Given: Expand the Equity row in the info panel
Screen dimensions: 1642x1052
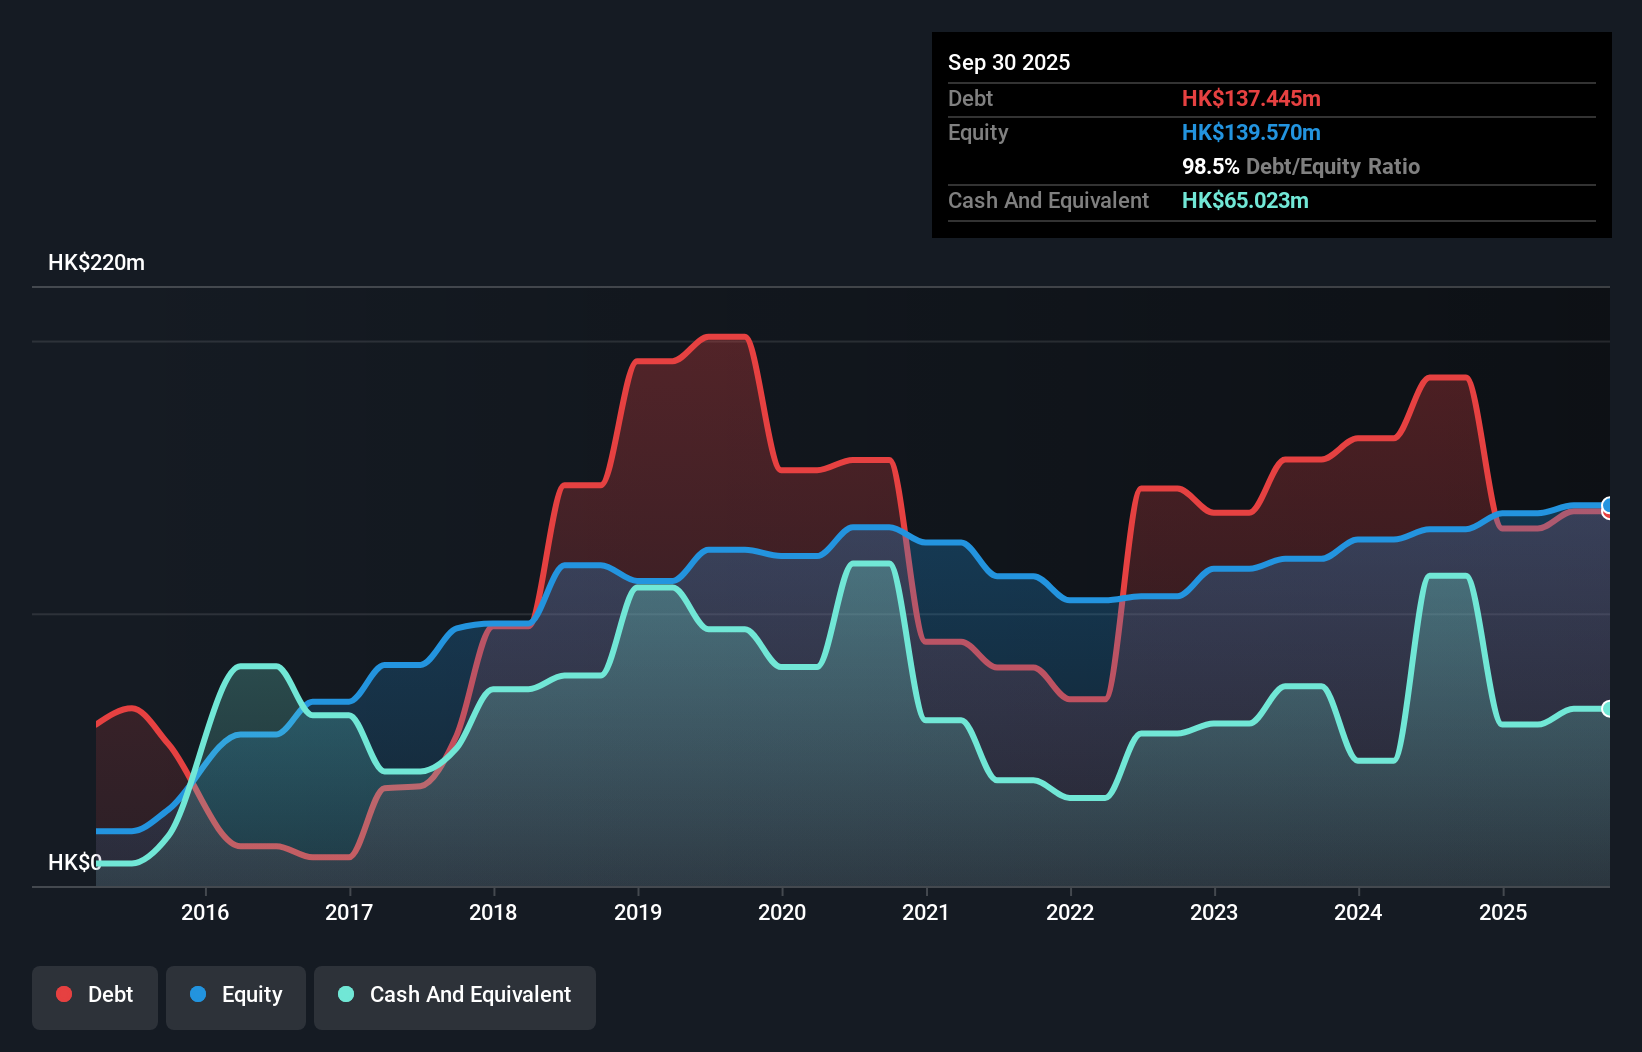Looking at the screenshot, I should click(x=977, y=132).
